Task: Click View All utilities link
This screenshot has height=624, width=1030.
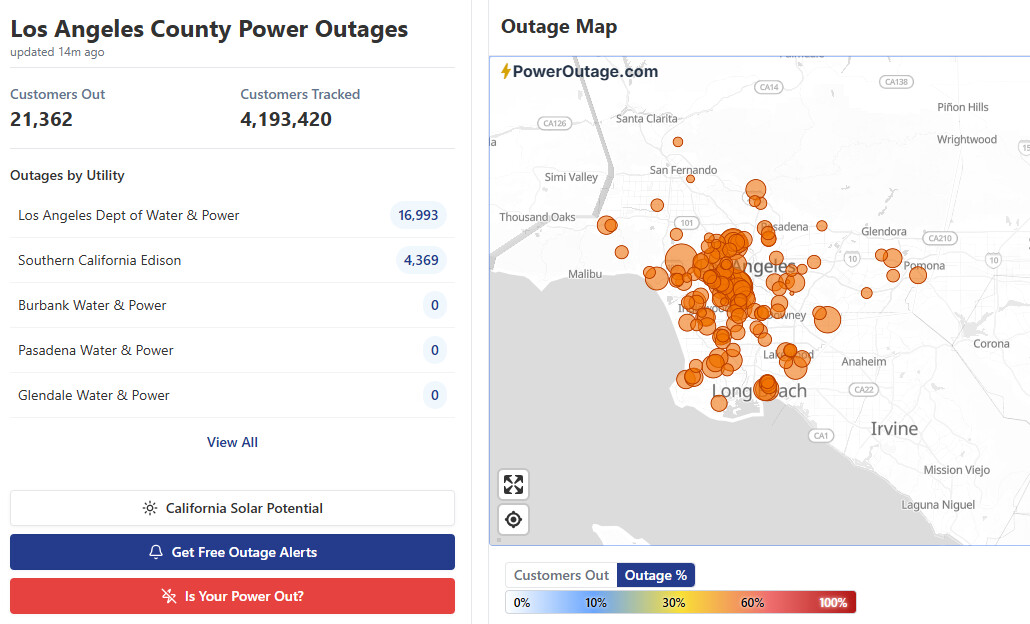Action: tap(233, 442)
